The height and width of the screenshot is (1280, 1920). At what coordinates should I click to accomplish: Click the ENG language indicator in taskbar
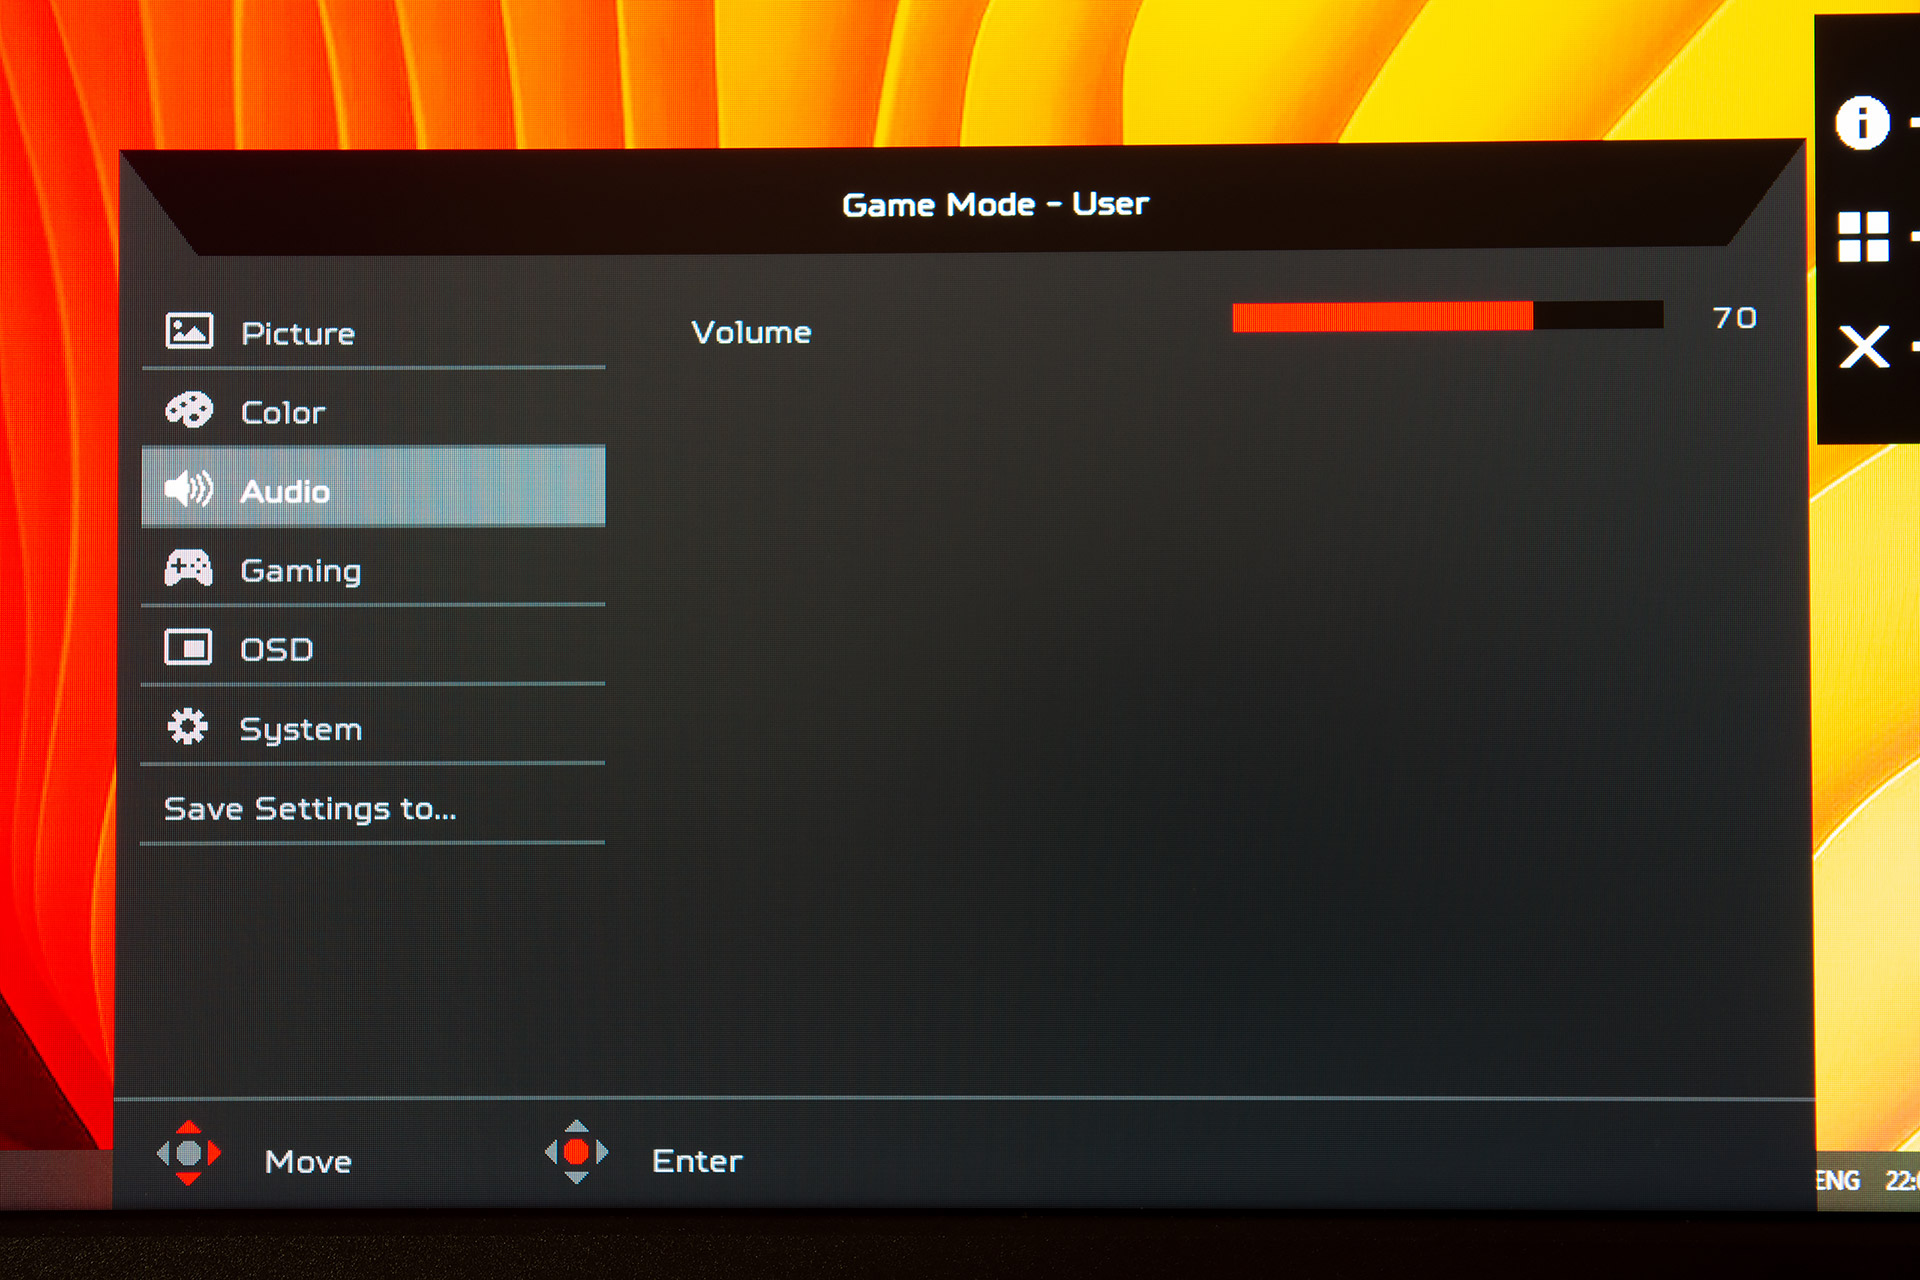point(1837,1181)
